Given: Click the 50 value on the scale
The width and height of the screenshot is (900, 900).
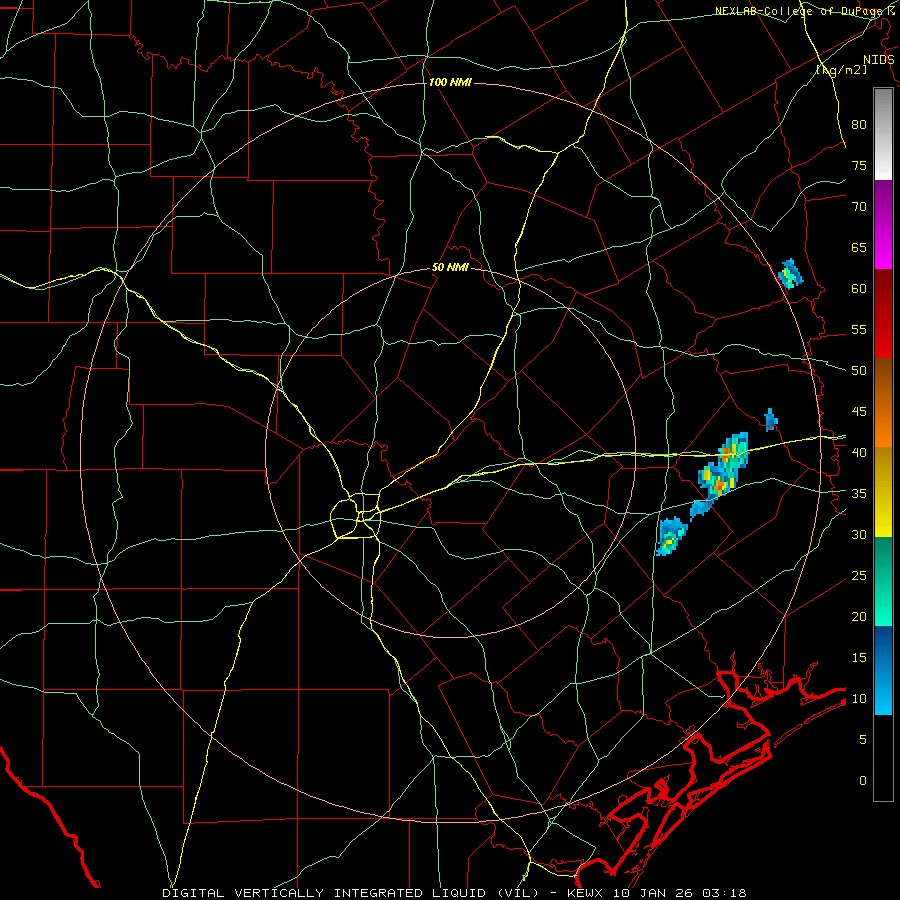Looking at the screenshot, I should pyautogui.click(x=859, y=371).
